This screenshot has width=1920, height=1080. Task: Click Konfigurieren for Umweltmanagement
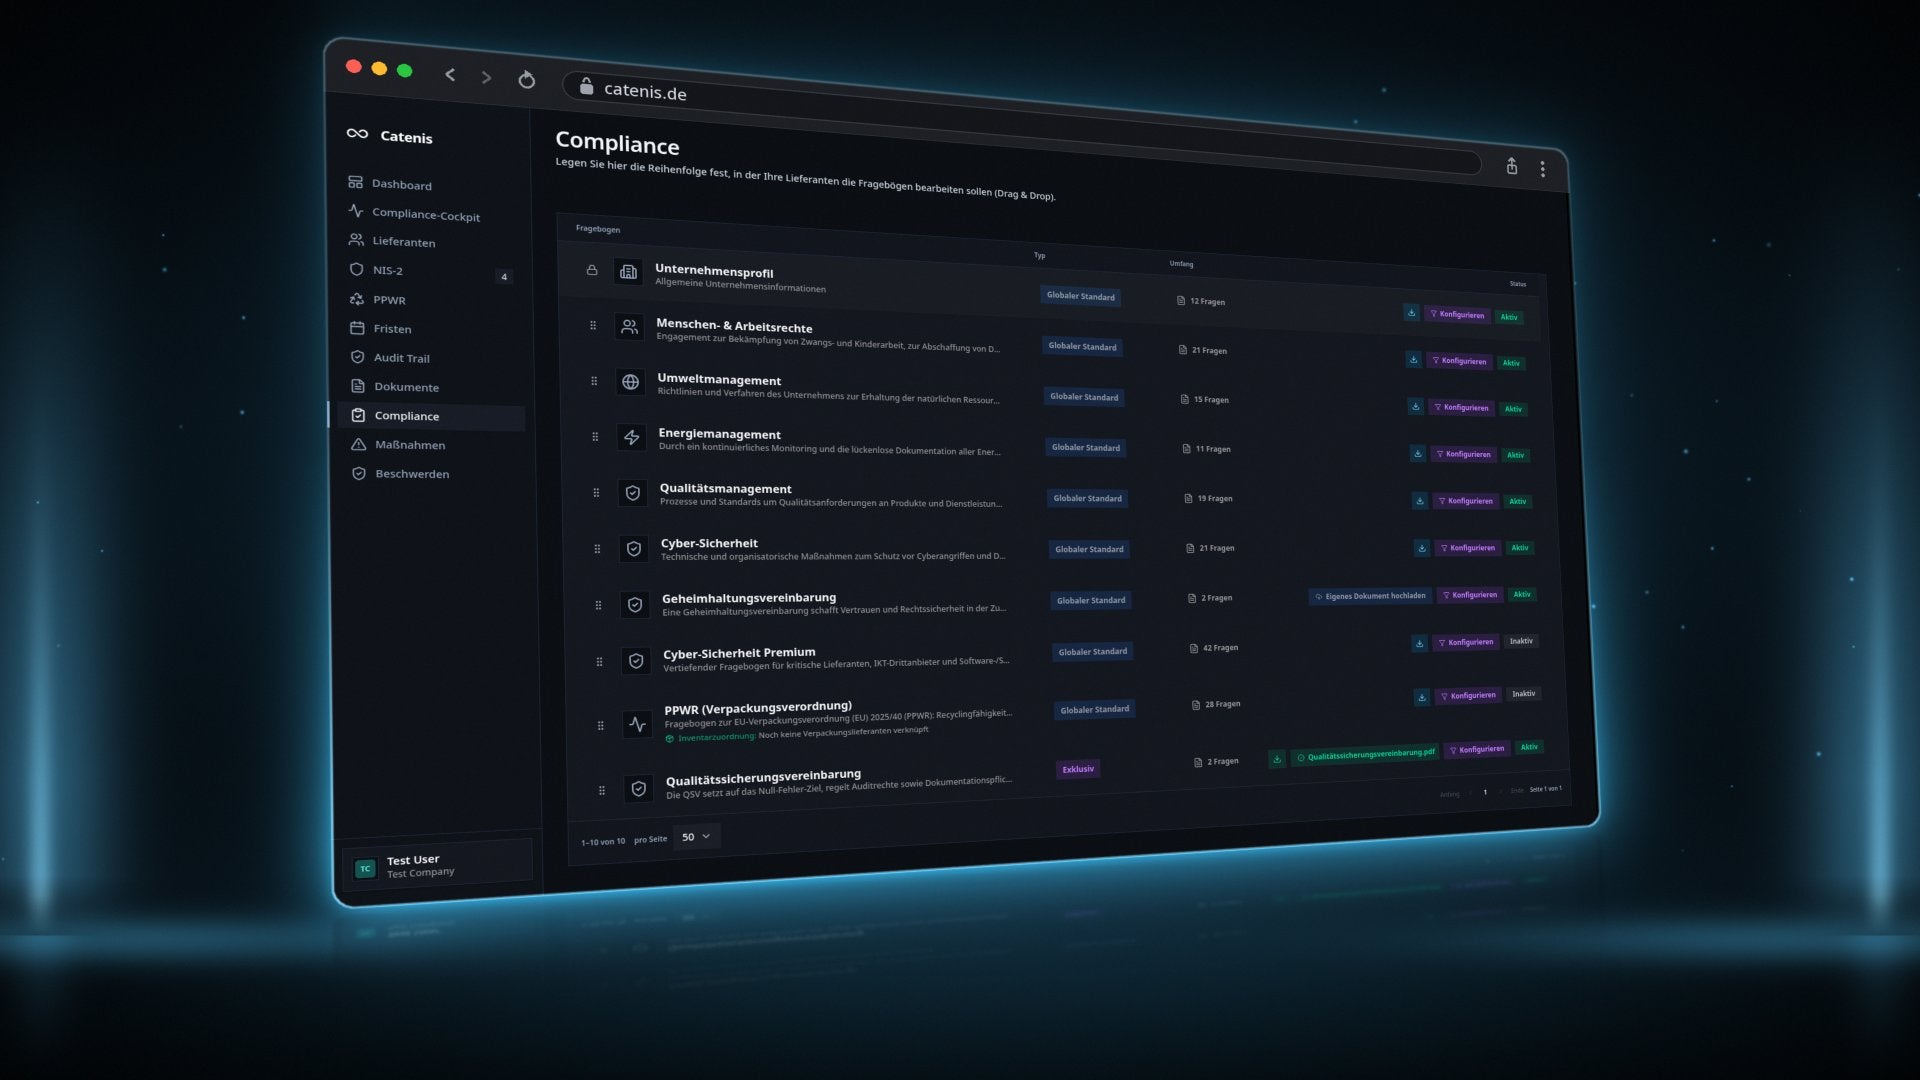coord(1462,408)
